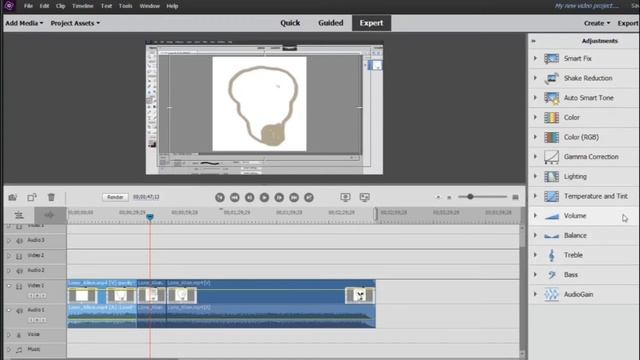640x360 pixels.
Task: Select the AudioGain waveform icon
Action: click(x=551, y=294)
